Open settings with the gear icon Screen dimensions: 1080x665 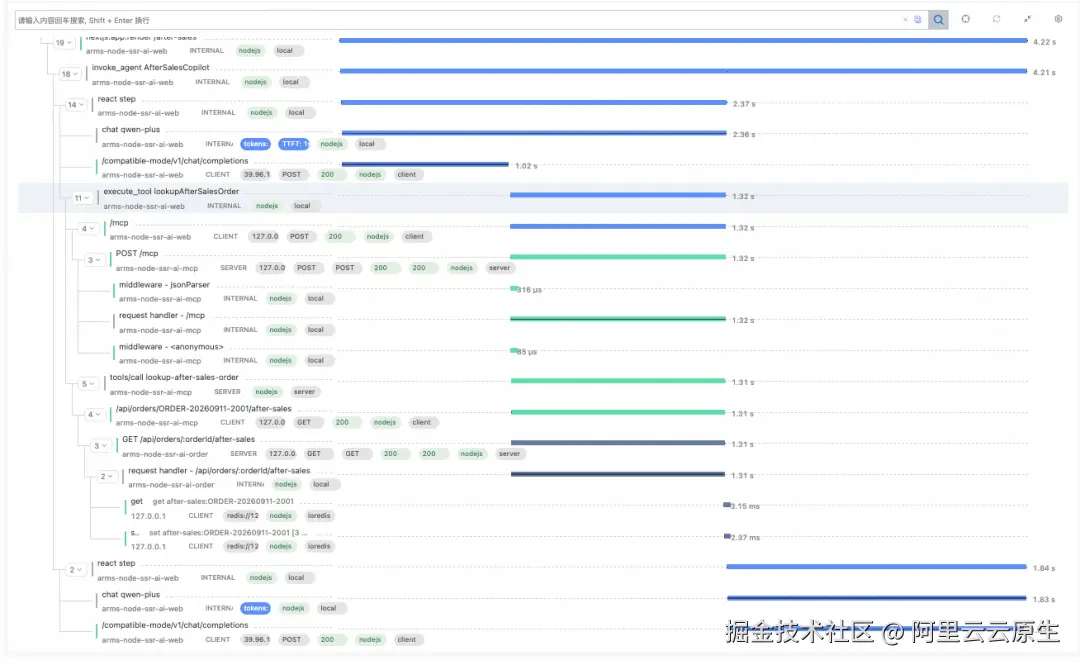coord(1059,19)
